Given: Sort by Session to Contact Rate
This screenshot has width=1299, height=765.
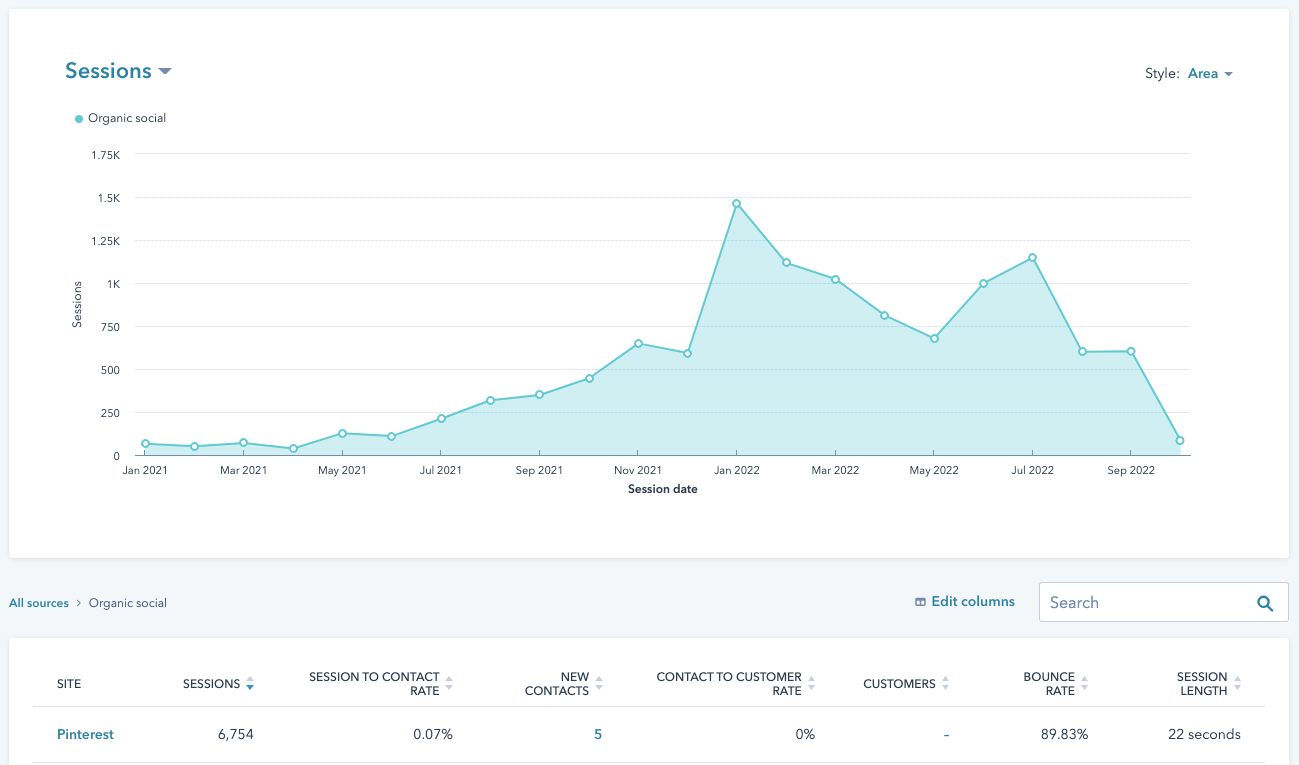Looking at the screenshot, I should (x=381, y=684).
